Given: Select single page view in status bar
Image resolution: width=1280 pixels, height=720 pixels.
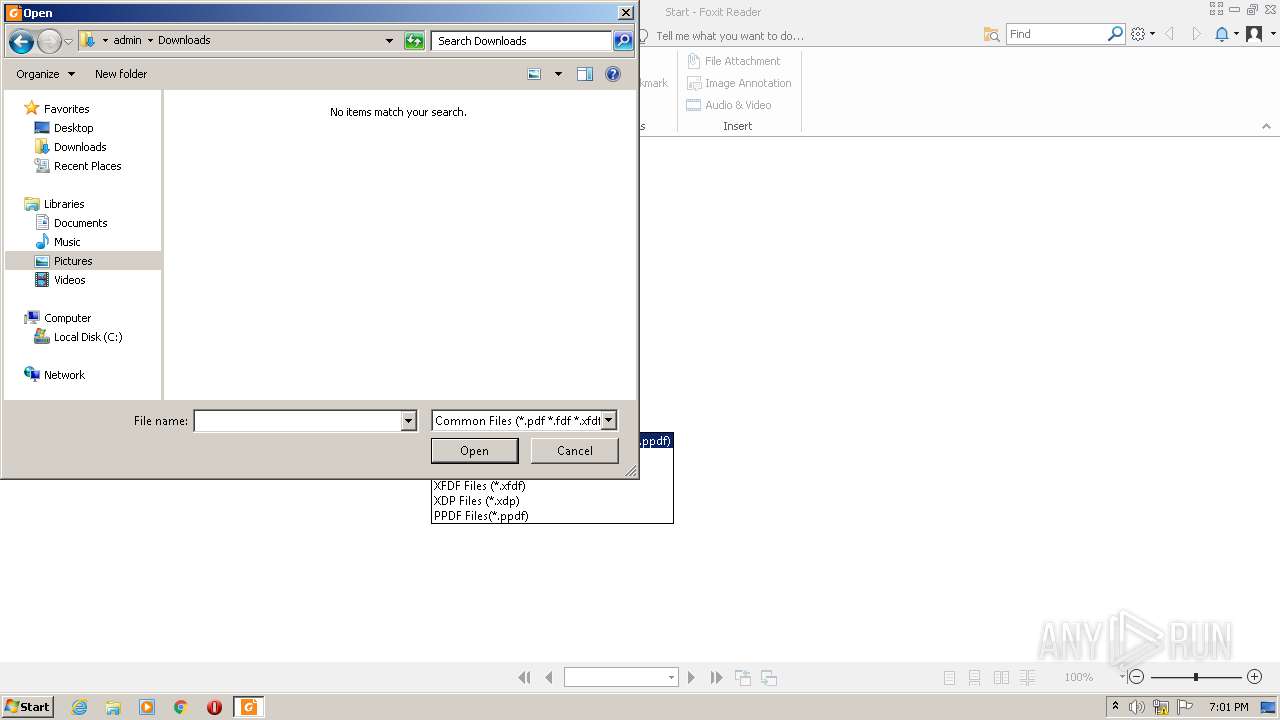Looking at the screenshot, I should tap(949, 678).
